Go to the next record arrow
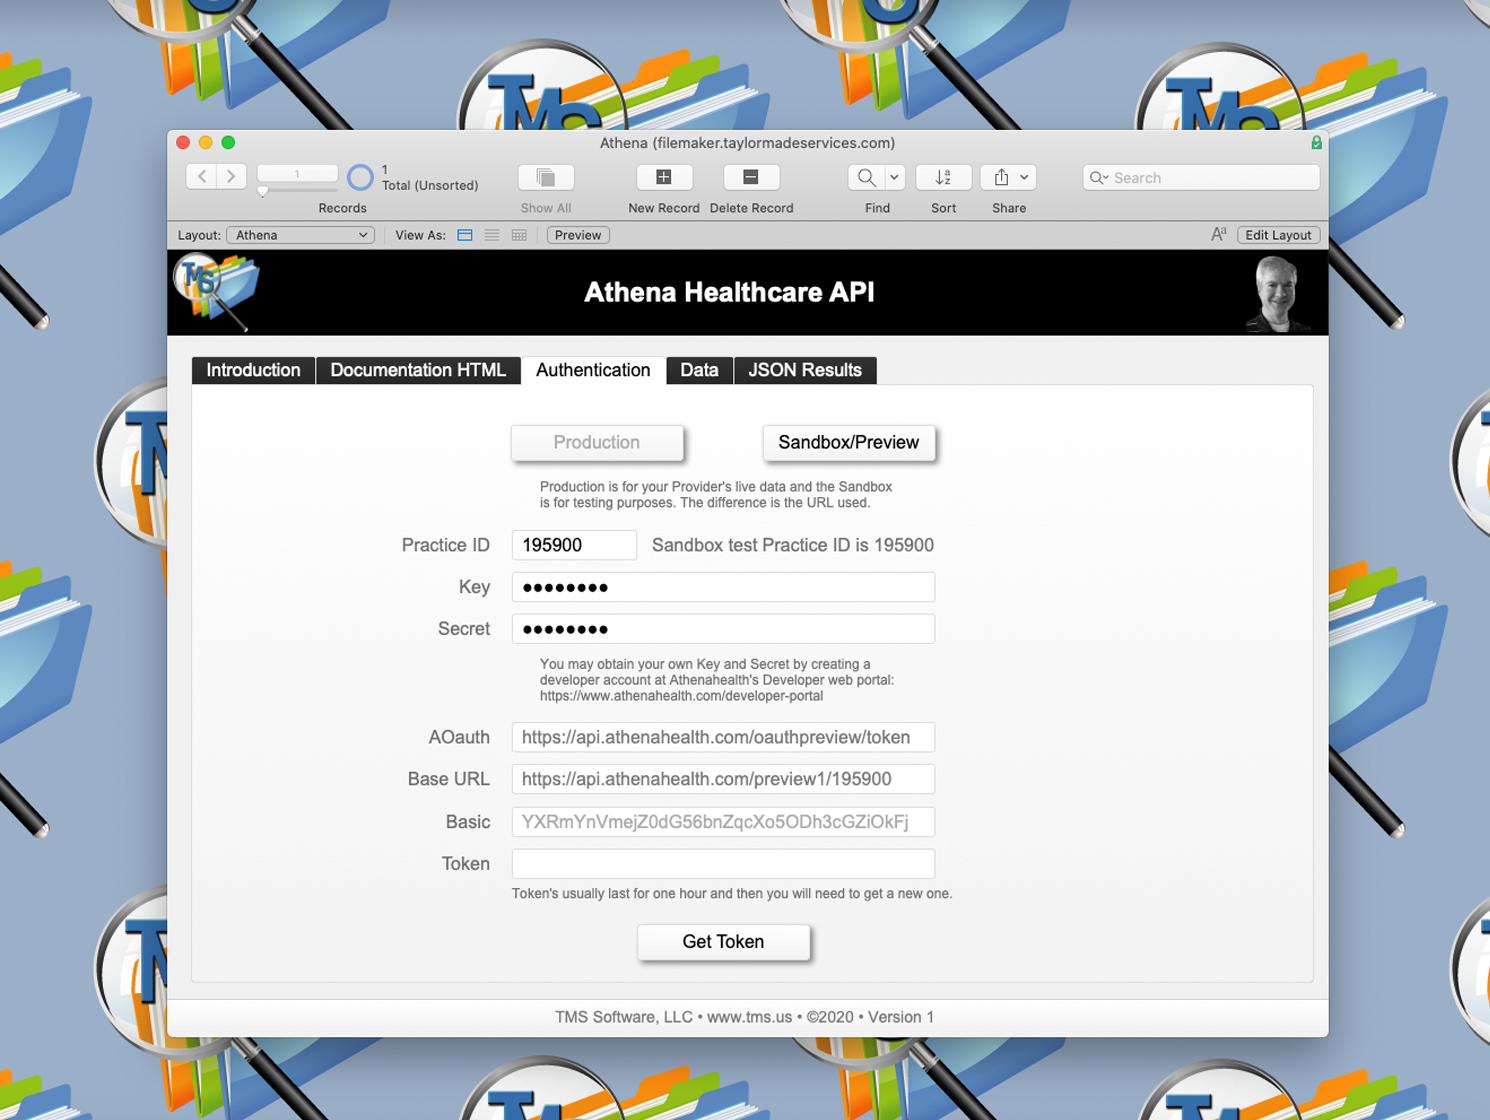 (232, 177)
